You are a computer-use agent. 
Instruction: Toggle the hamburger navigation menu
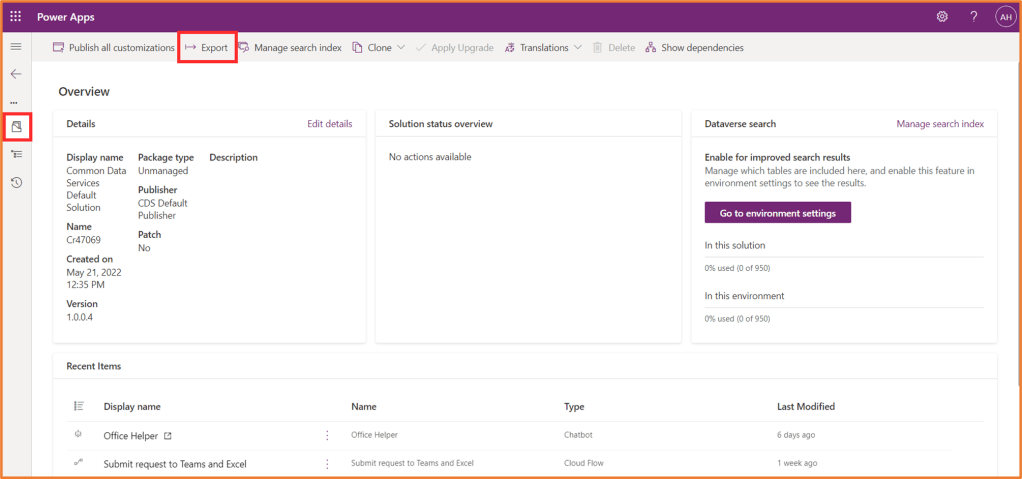[x=15, y=47]
